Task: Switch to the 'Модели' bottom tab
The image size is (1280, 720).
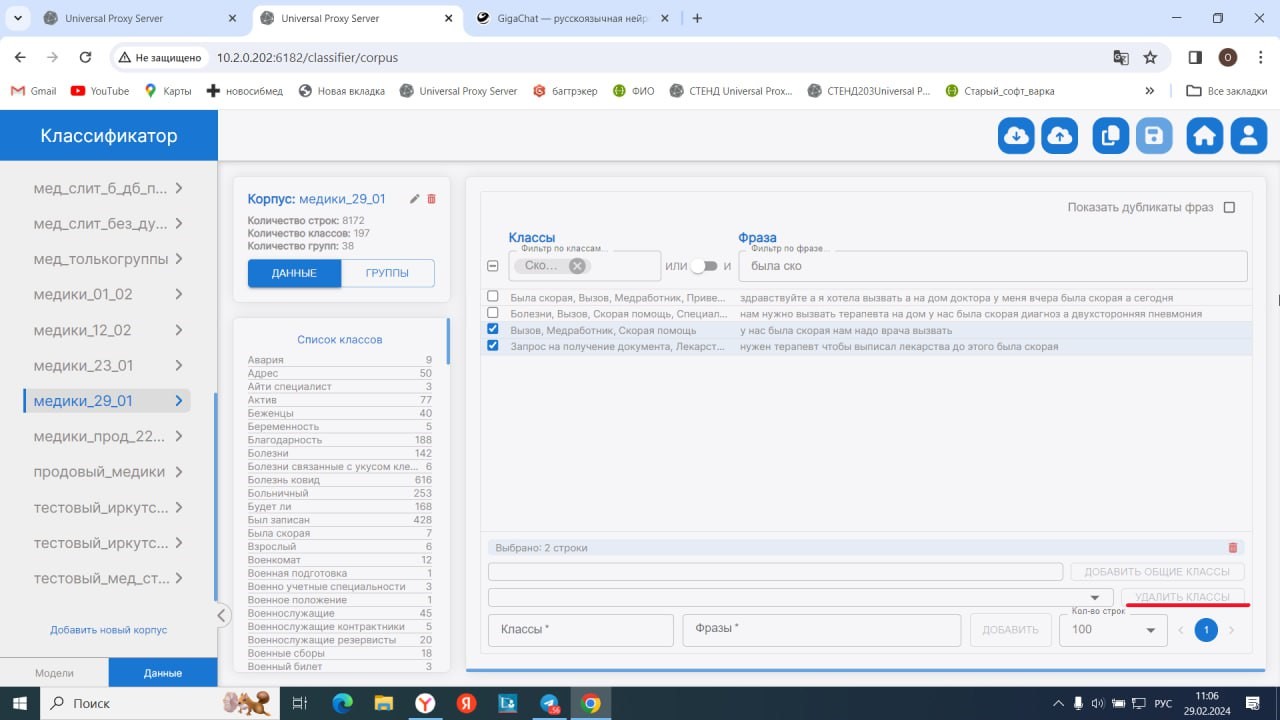Action: tap(54, 673)
